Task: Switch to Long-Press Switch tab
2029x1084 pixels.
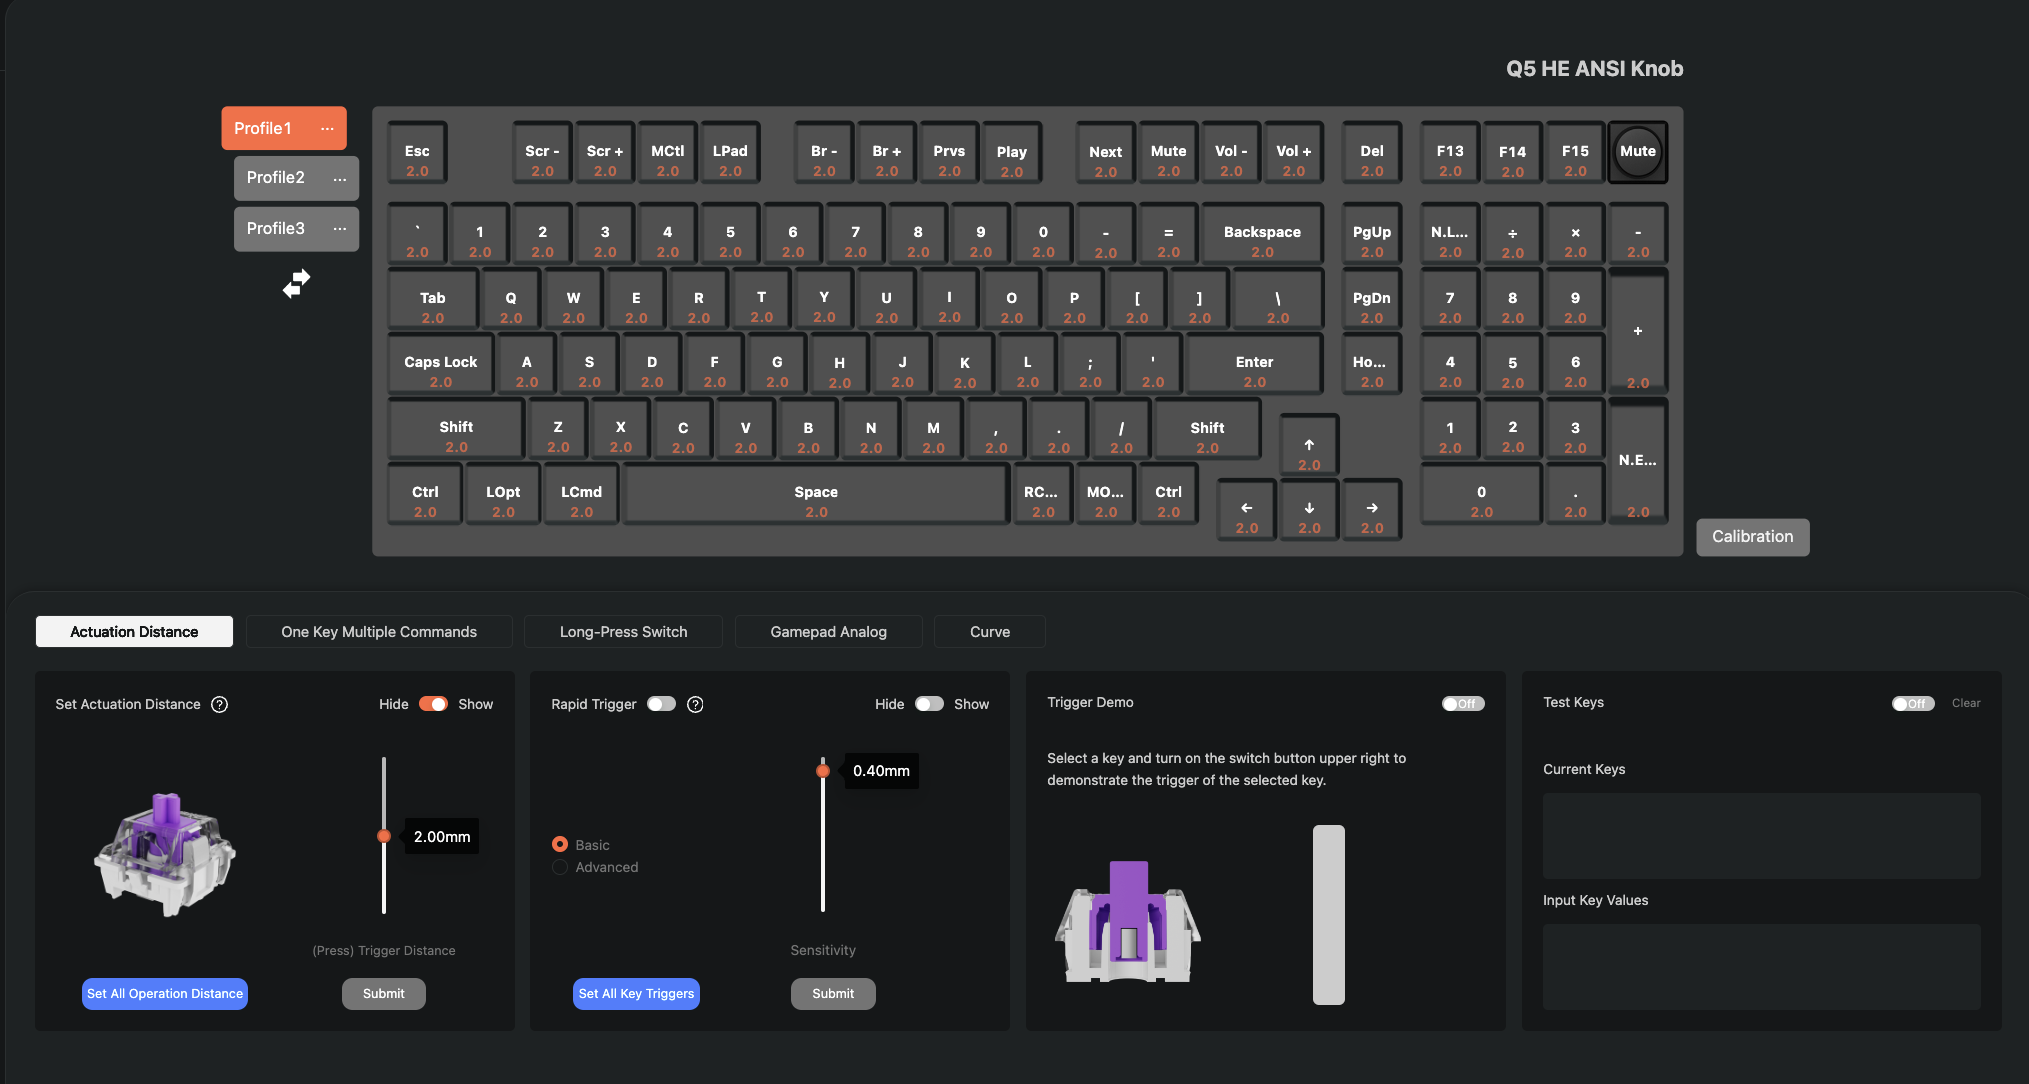Action: (x=623, y=631)
